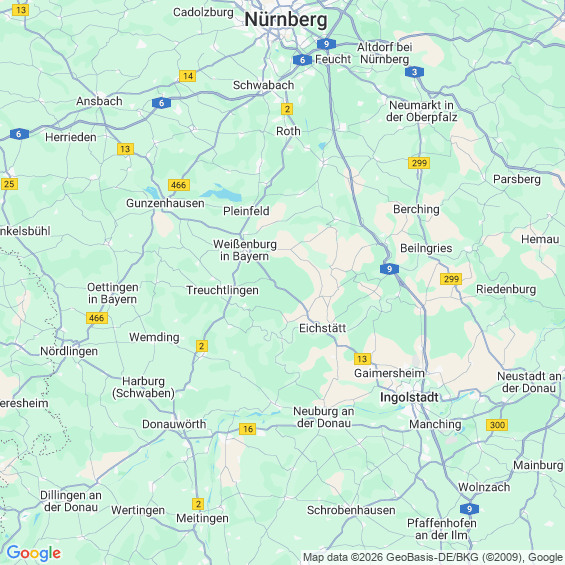The height and width of the screenshot is (565, 565).
Task: Click the A3 highway shield near Altdorf
Action: pos(414,72)
